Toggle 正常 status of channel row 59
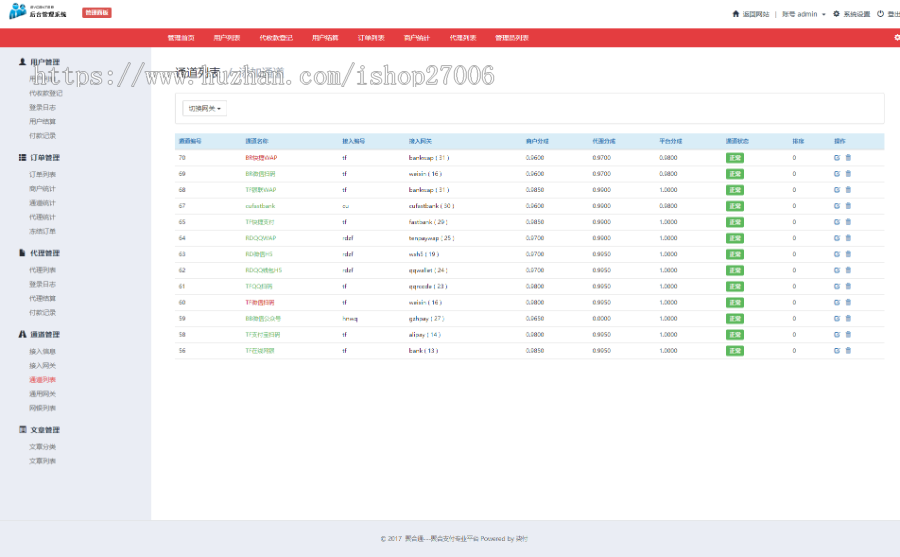The height and width of the screenshot is (557, 900). [x=735, y=319]
